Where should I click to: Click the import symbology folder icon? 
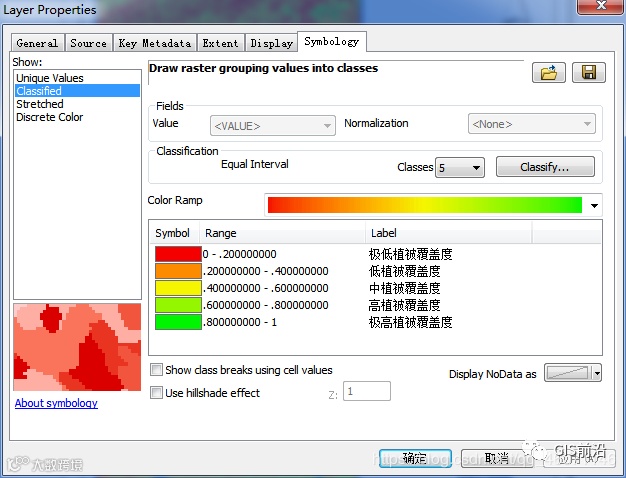point(549,73)
